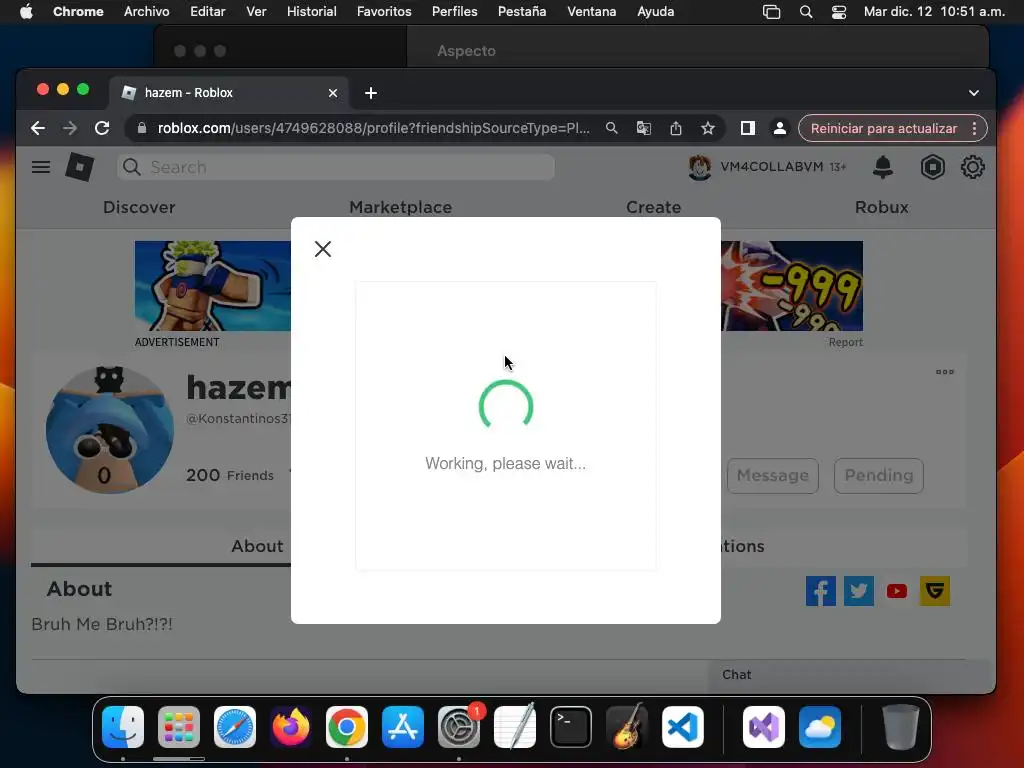
Task: Select the 'hazem - Roblox' tab
Action: (x=229, y=93)
